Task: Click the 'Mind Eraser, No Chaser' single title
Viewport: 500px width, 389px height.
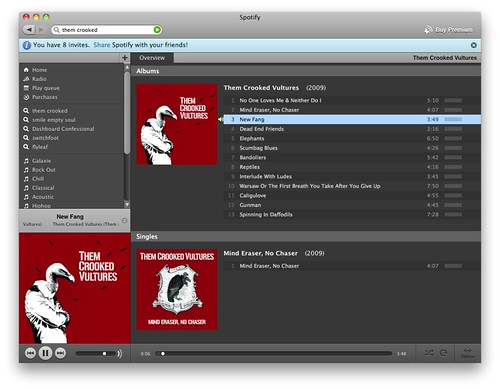Action: coord(260,253)
